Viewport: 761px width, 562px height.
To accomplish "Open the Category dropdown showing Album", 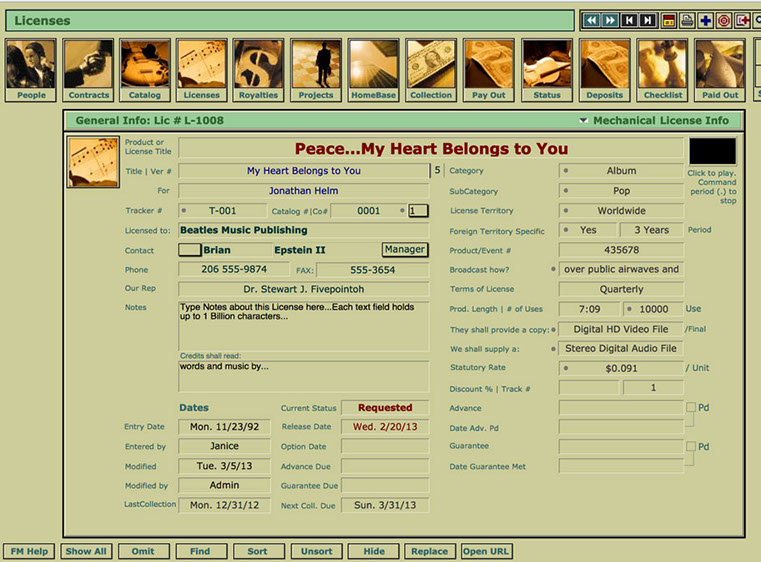I will coord(621,171).
